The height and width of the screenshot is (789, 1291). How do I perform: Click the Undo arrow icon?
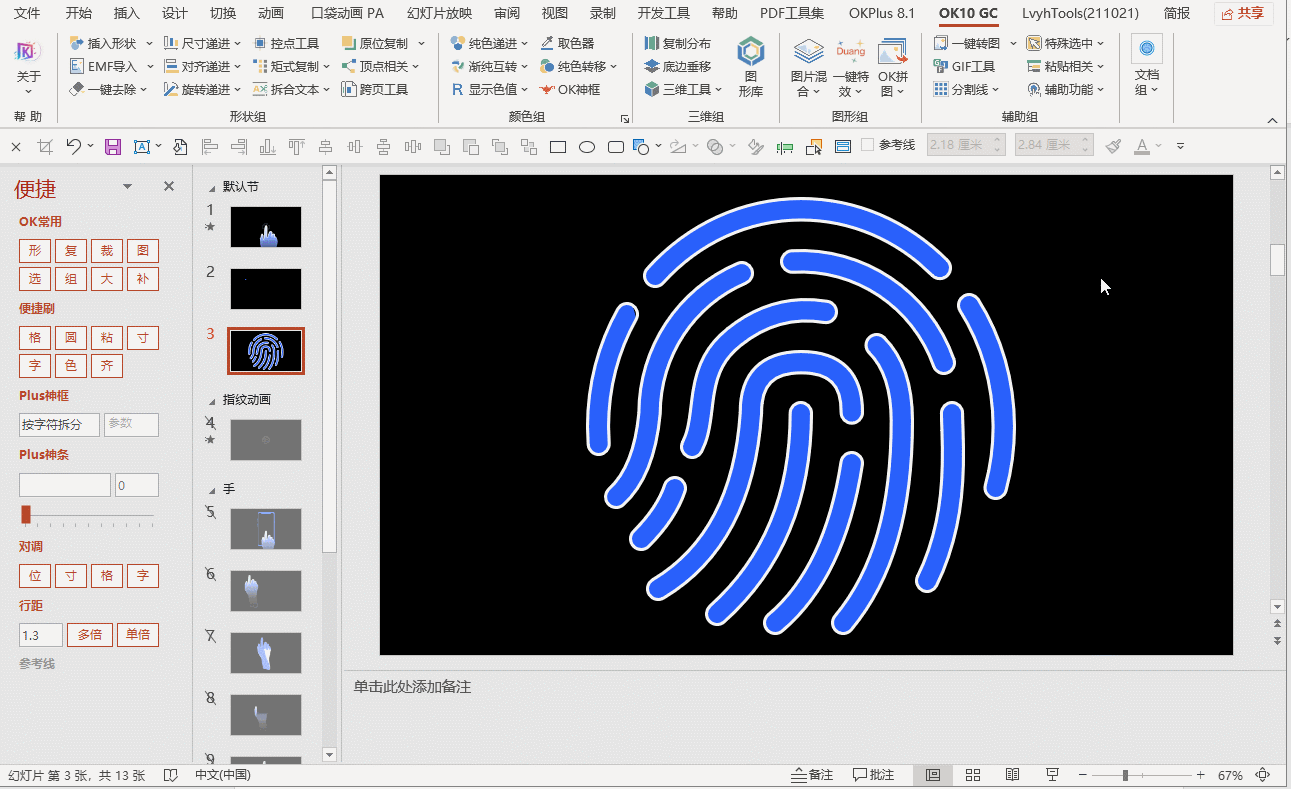point(73,146)
